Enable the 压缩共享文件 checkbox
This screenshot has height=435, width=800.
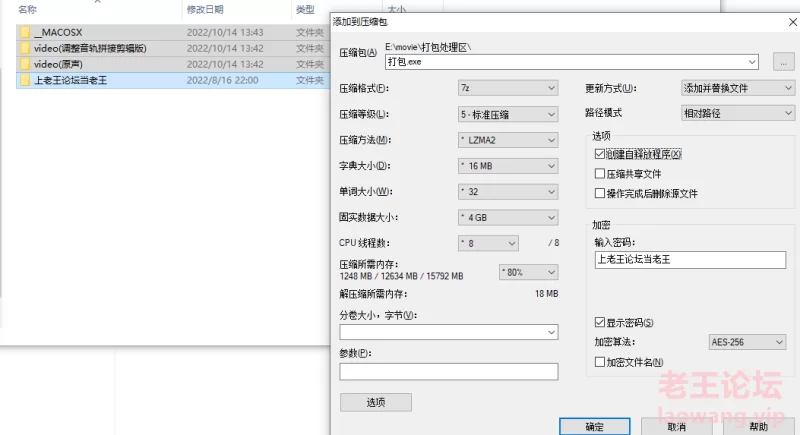[x=599, y=174]
